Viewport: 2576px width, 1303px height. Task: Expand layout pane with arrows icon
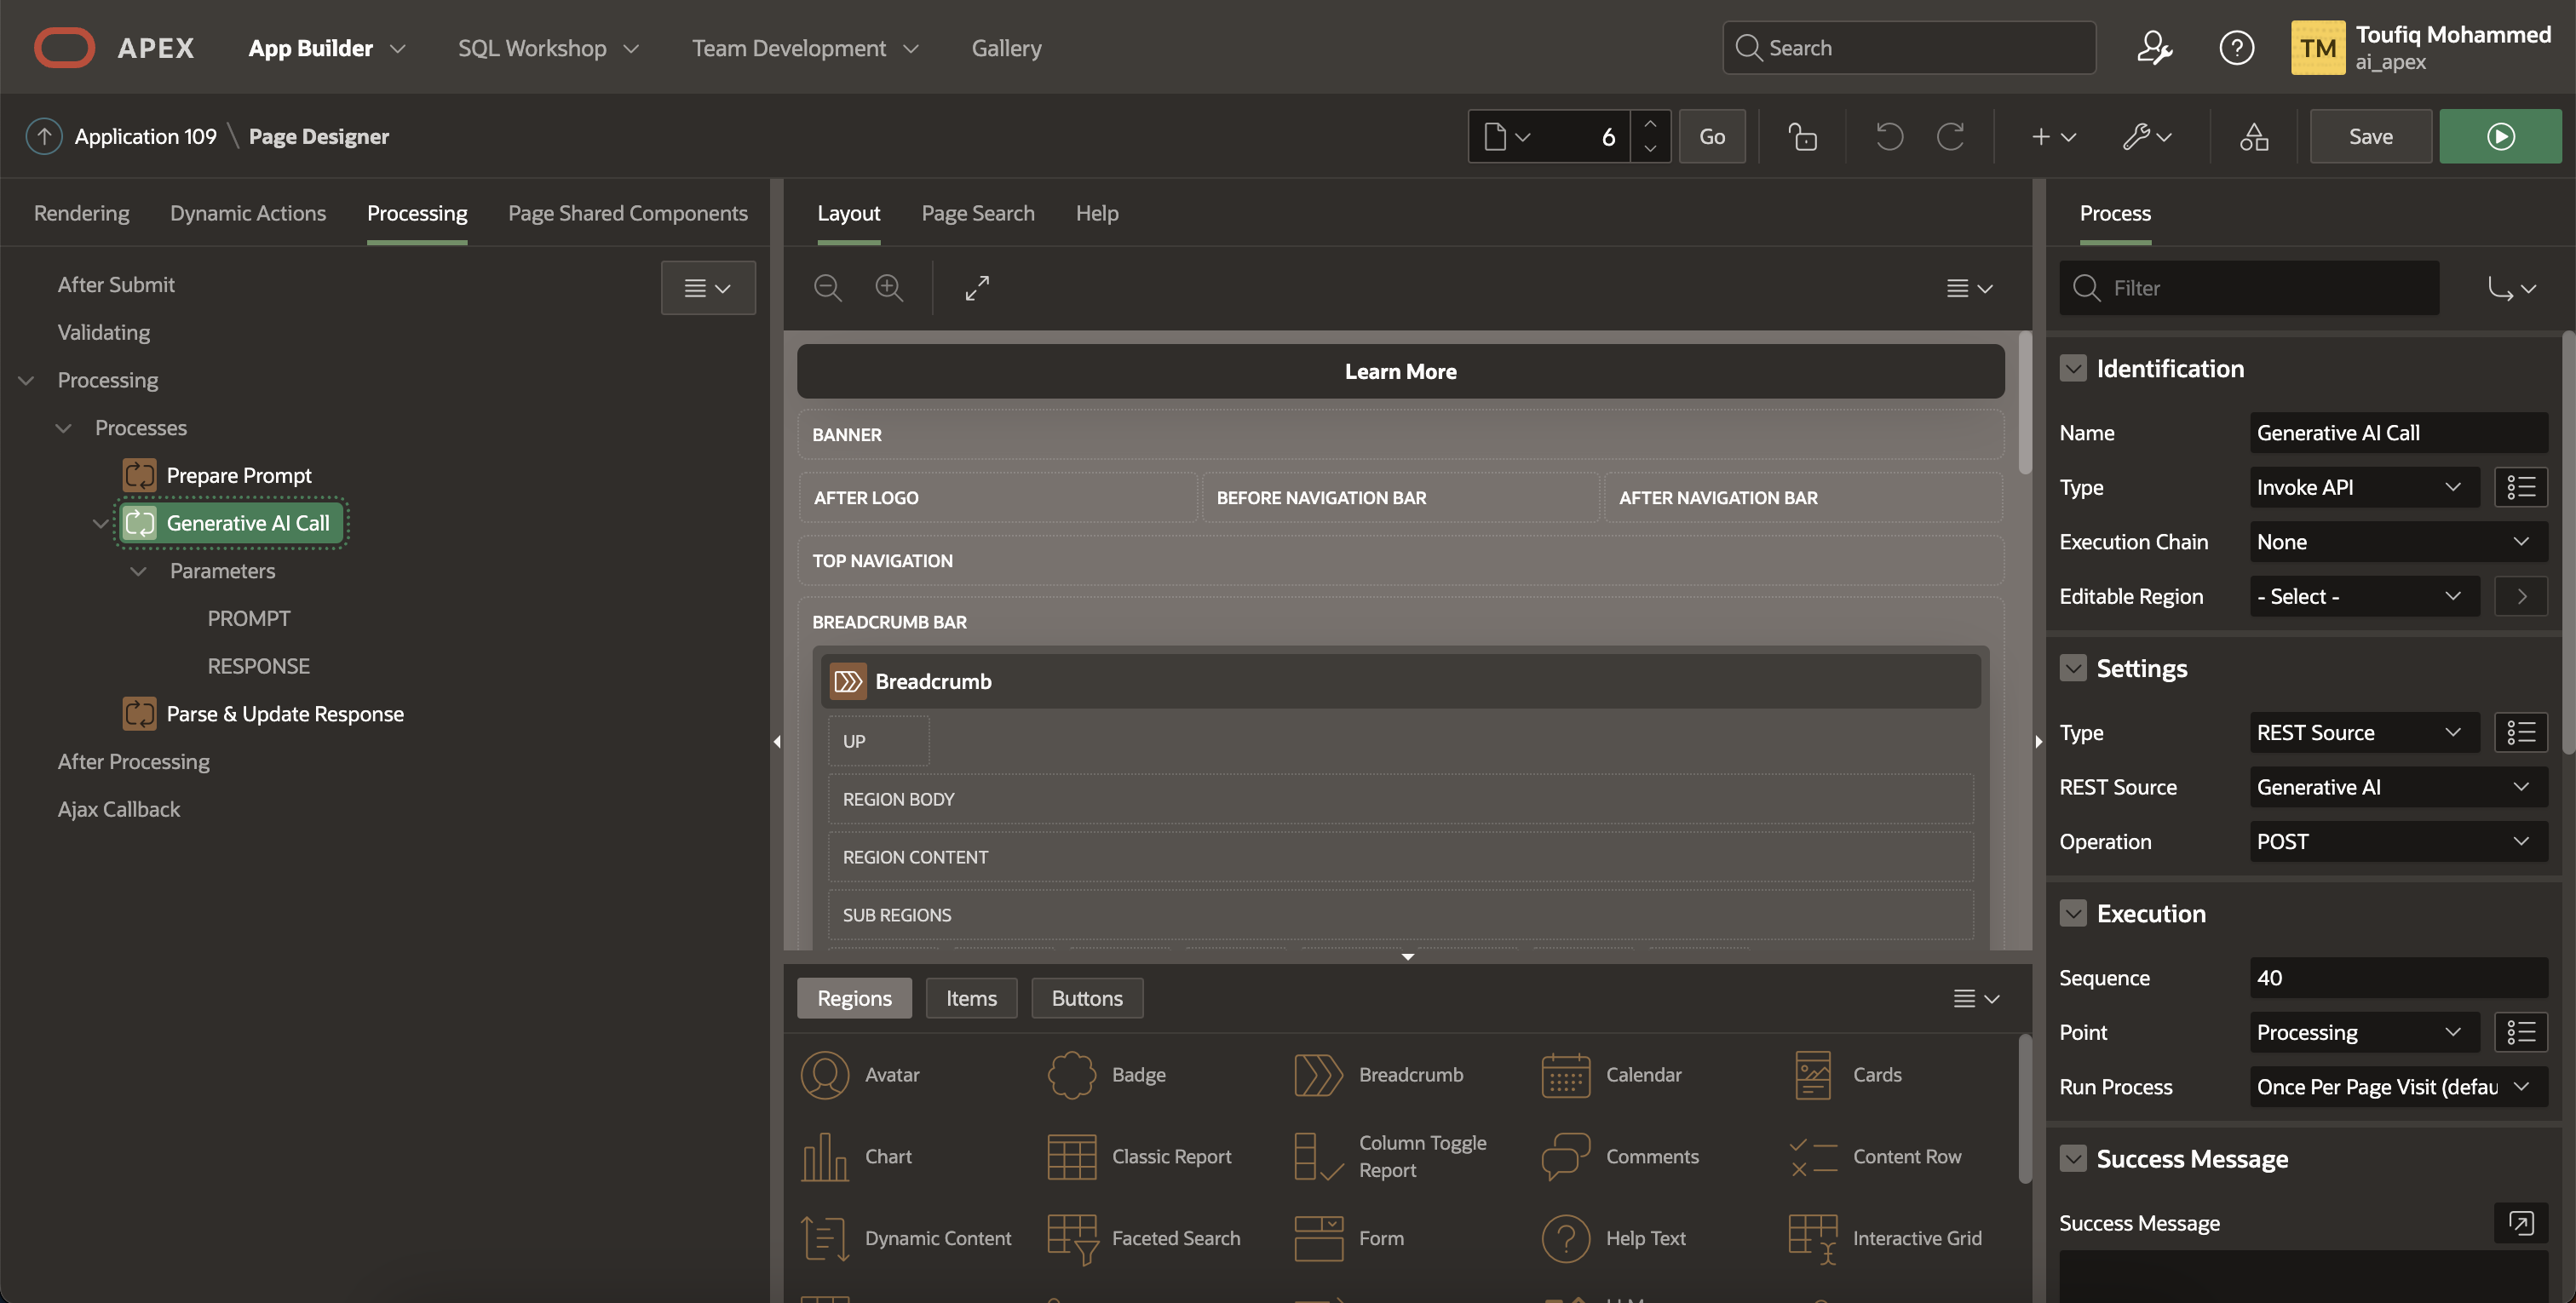point(977,288)
